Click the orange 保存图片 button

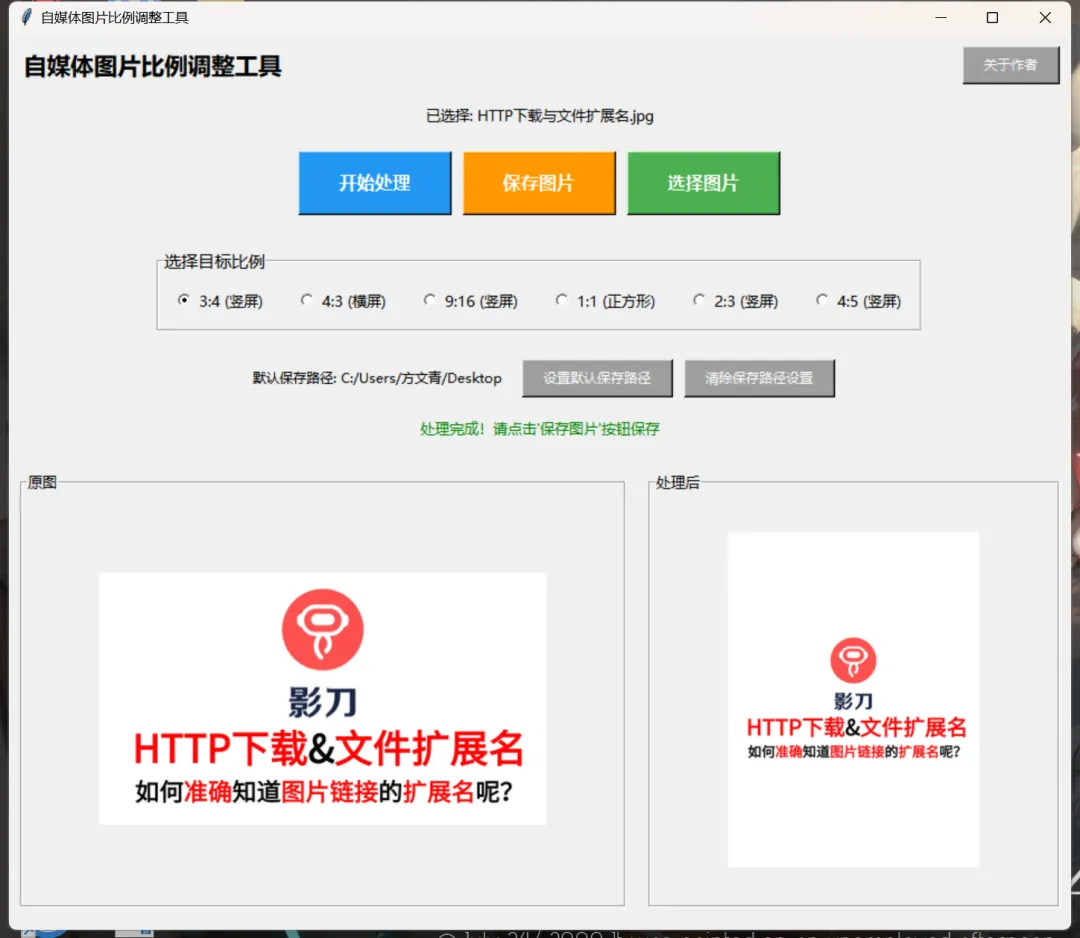point(539,183)
